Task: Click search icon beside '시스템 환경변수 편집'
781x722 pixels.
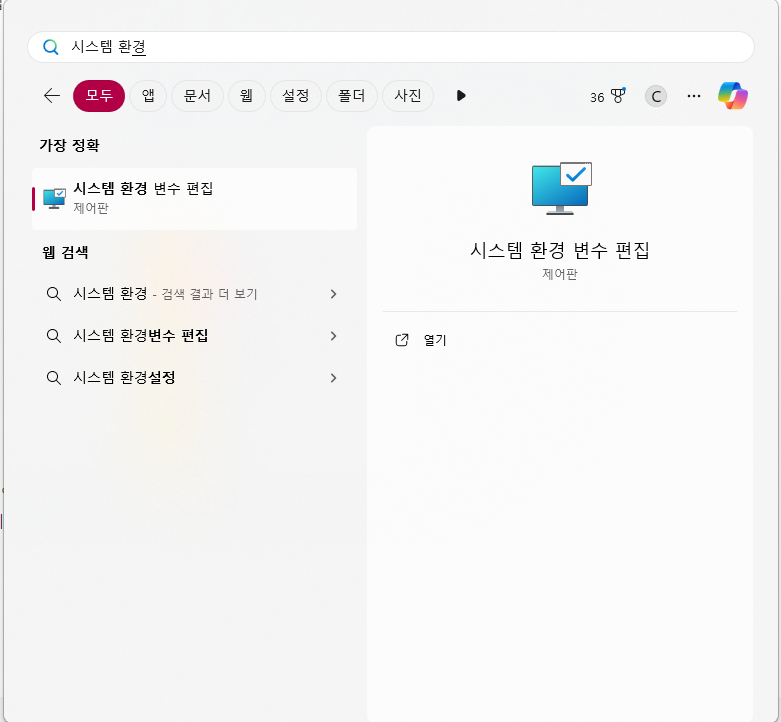Action: tap(54, 336)
